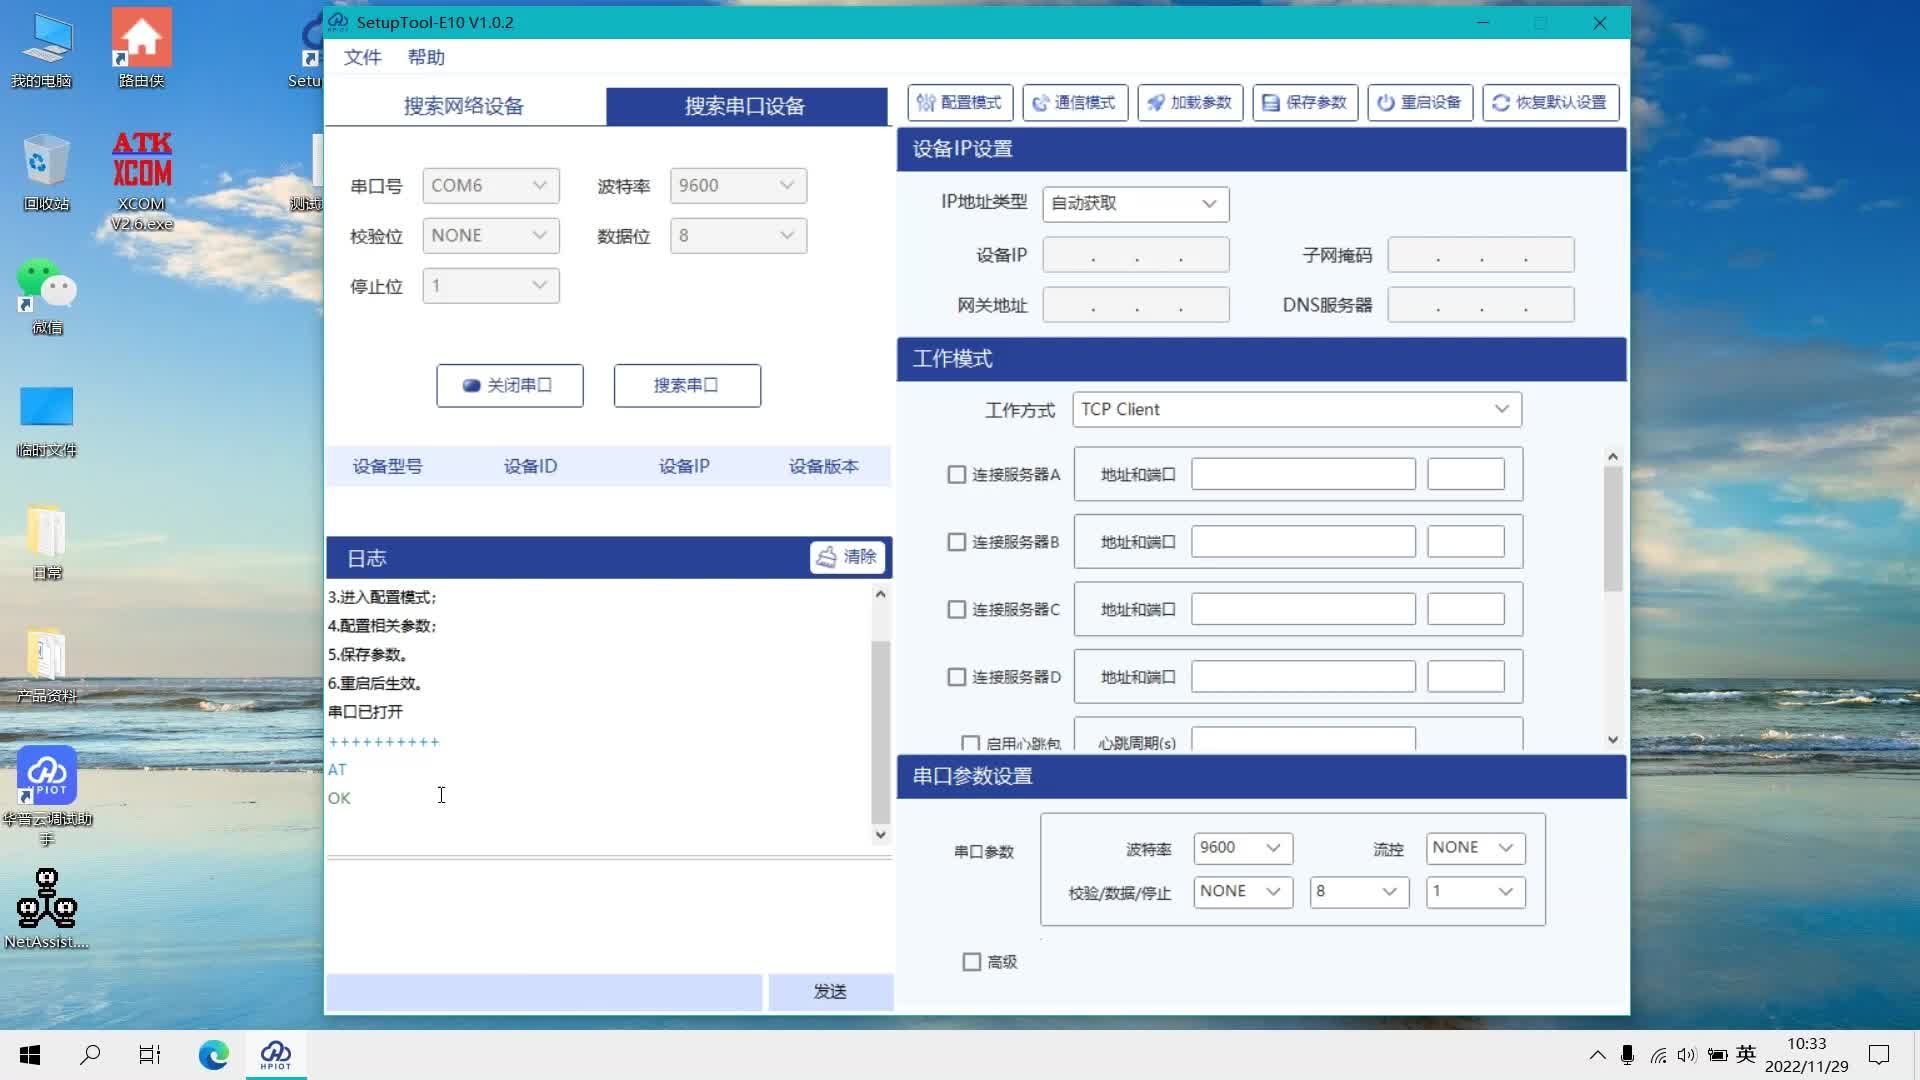Click HPIOT app icon on taskbar

tap(276, 1054)
